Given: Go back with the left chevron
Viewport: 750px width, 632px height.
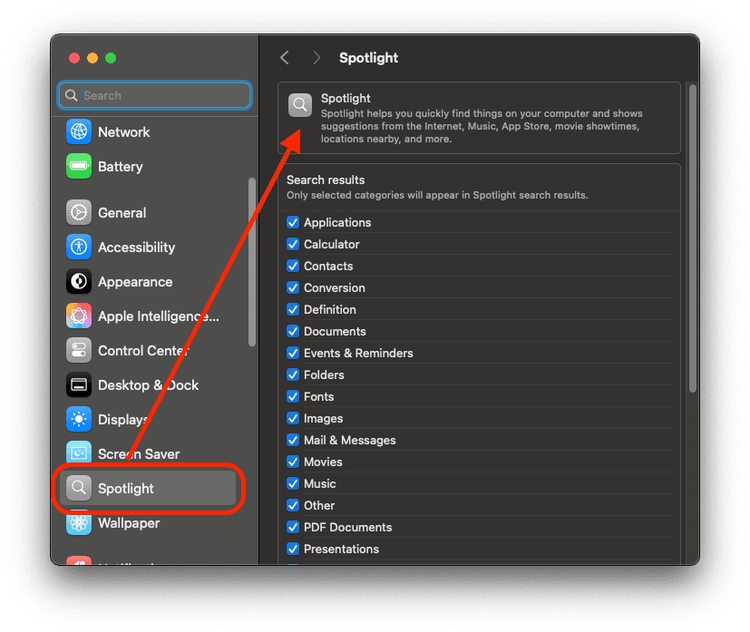Looking at the screenshot, I should [285, 58].
